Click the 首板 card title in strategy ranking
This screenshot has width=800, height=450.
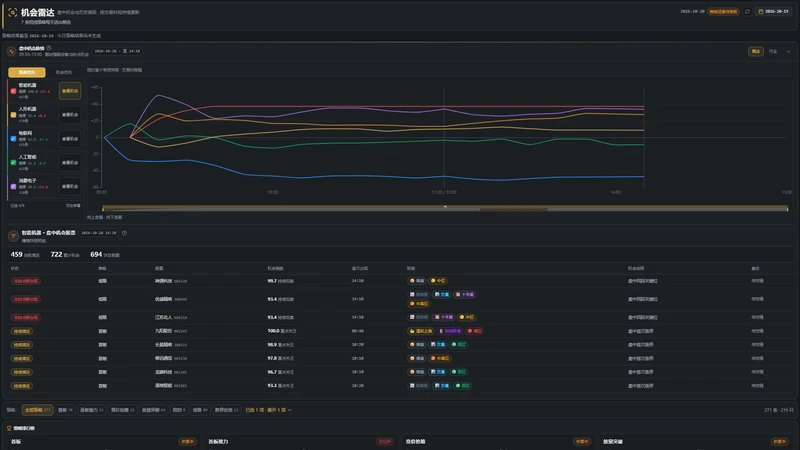[16, 441]
